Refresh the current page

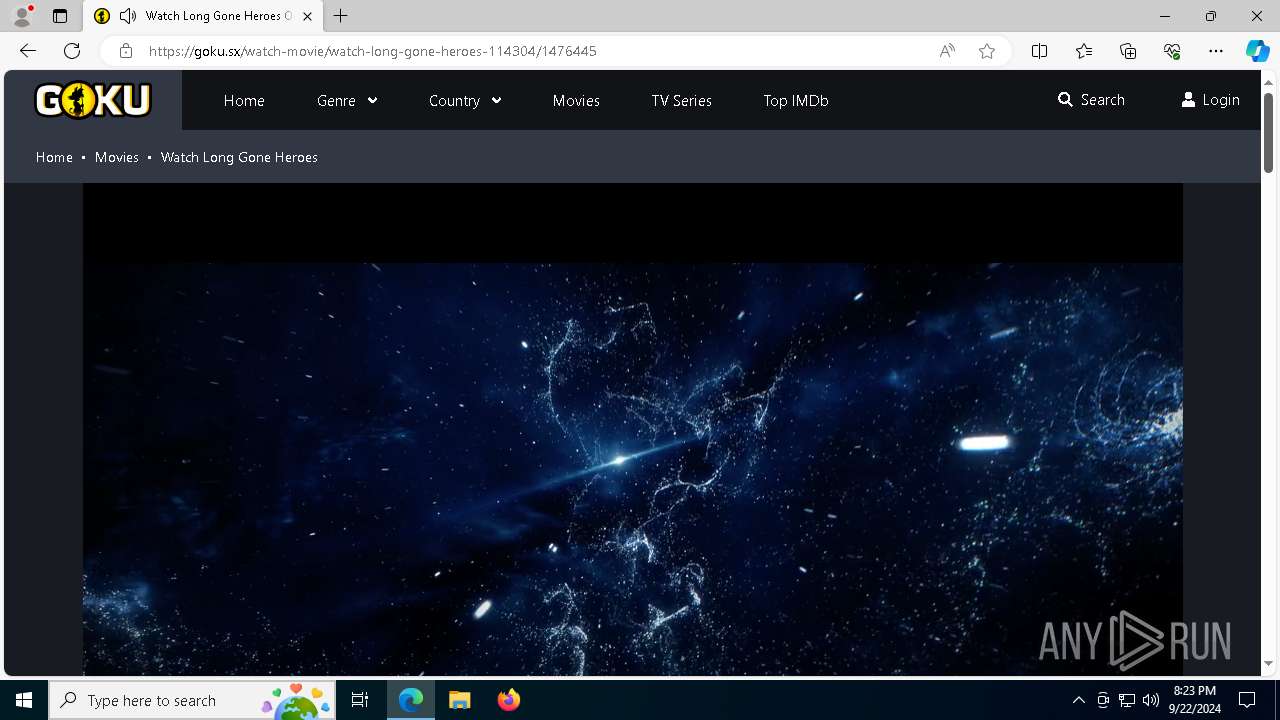pyautogui.click(x=72, y=51)
